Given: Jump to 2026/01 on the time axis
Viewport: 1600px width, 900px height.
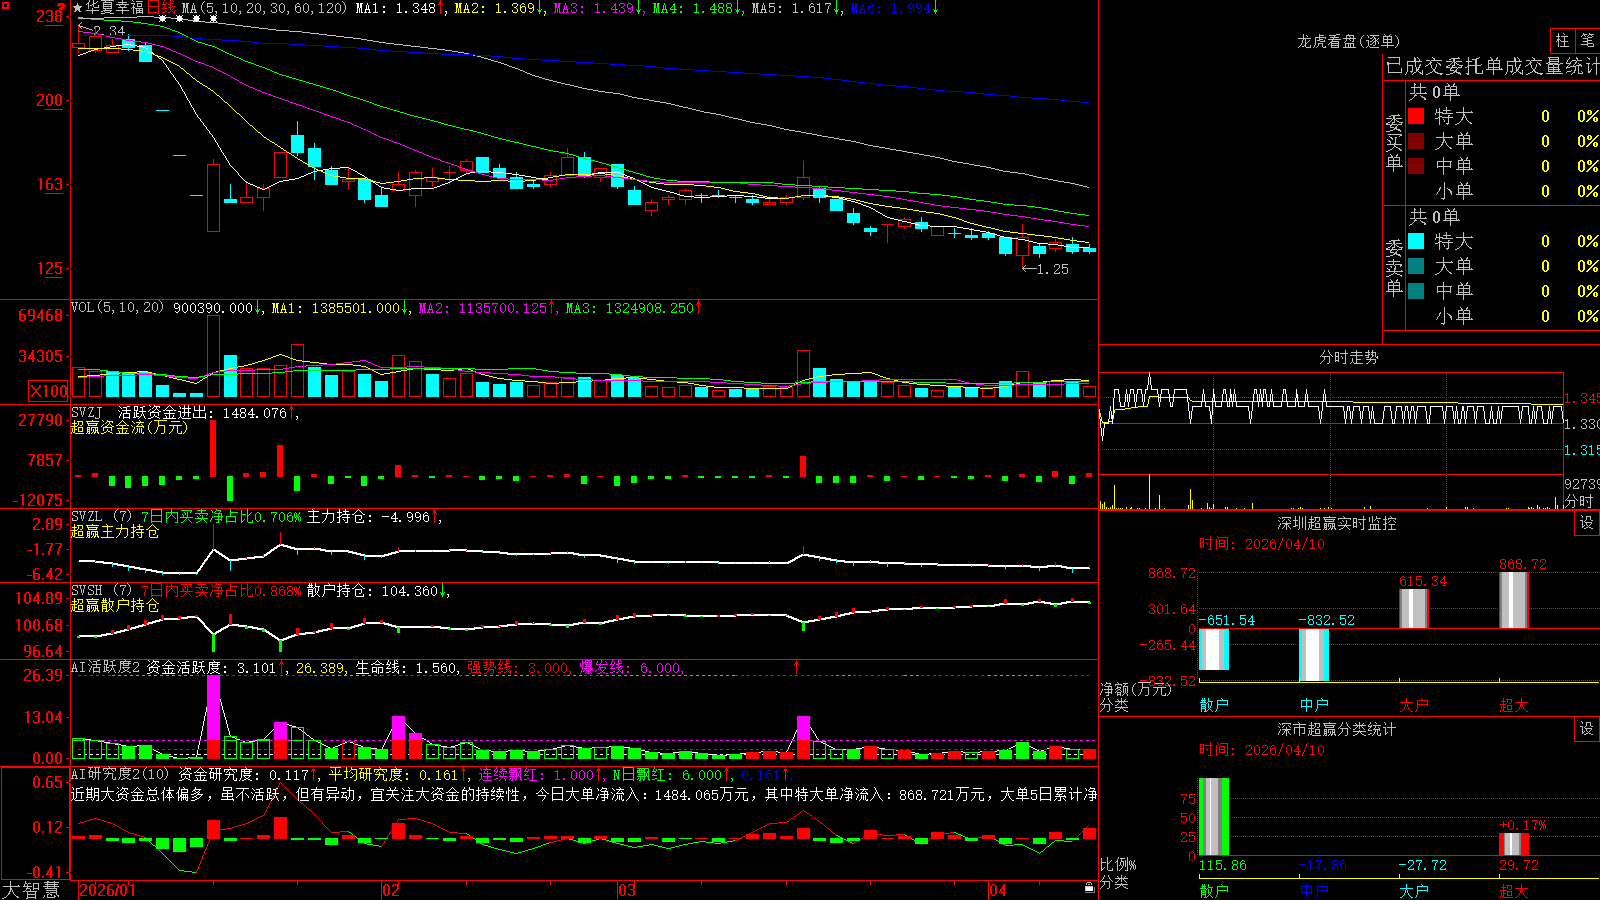Looking at the screenshot, I should pyautogui.click(x=107, y=890).
